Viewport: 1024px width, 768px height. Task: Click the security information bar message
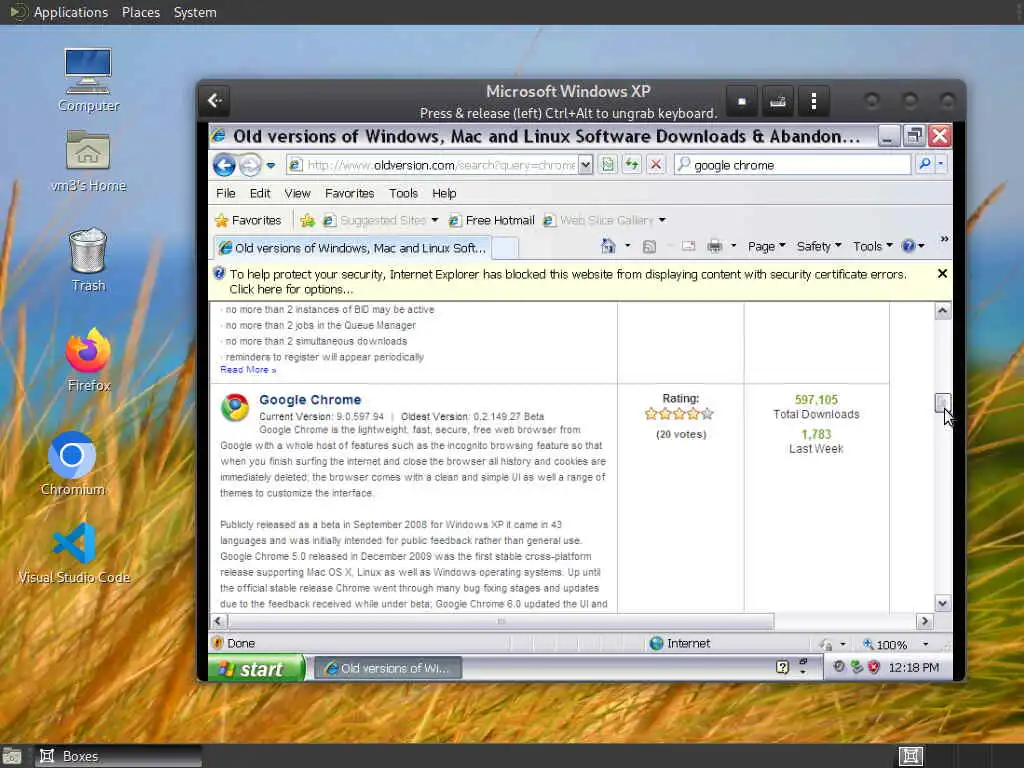[568, 281]
